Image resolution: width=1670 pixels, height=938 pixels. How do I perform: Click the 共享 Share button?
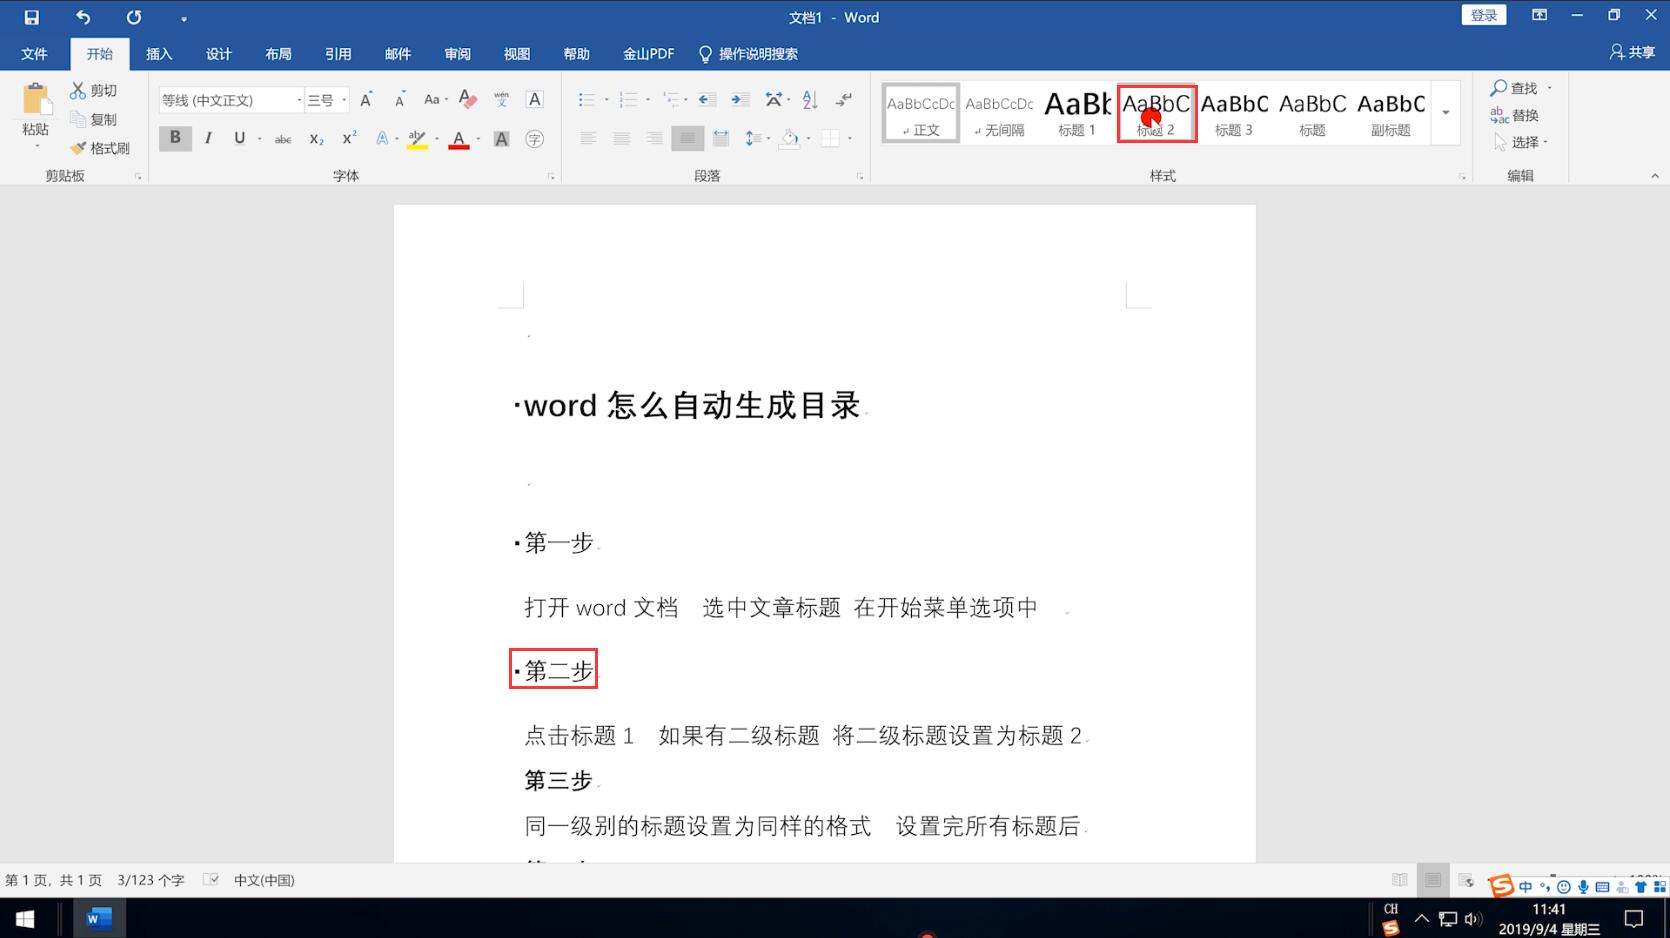(1632, 52)
